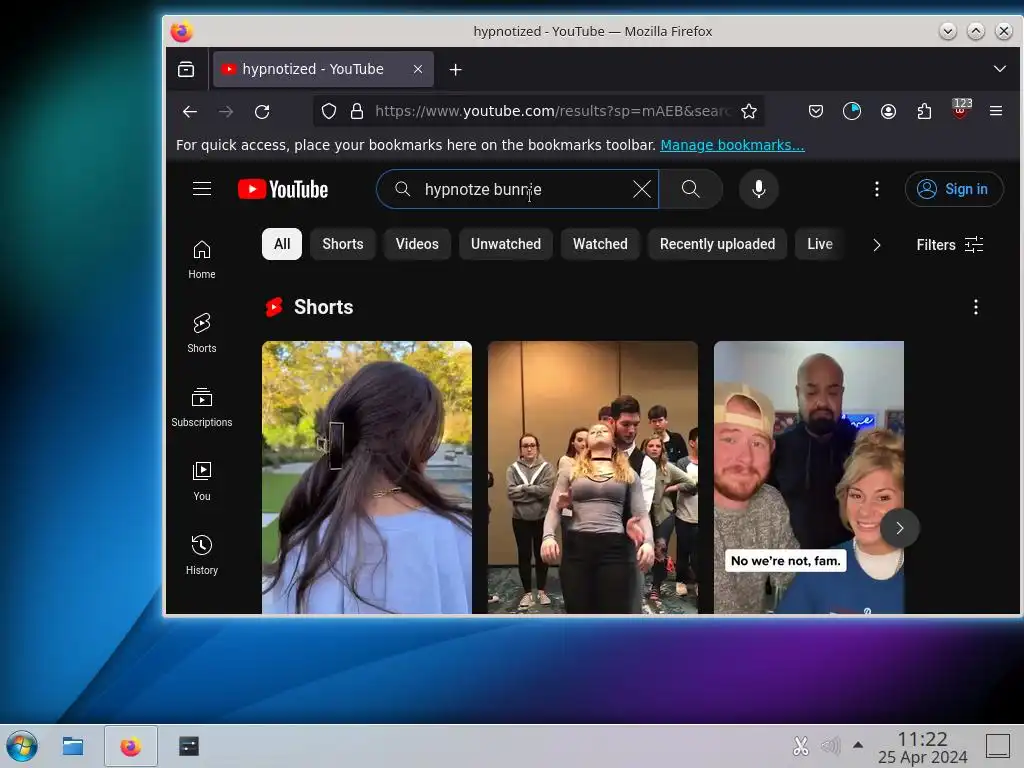
Task: Open the dark app icon on the taskbar
Action: click(x=189, y=746)
